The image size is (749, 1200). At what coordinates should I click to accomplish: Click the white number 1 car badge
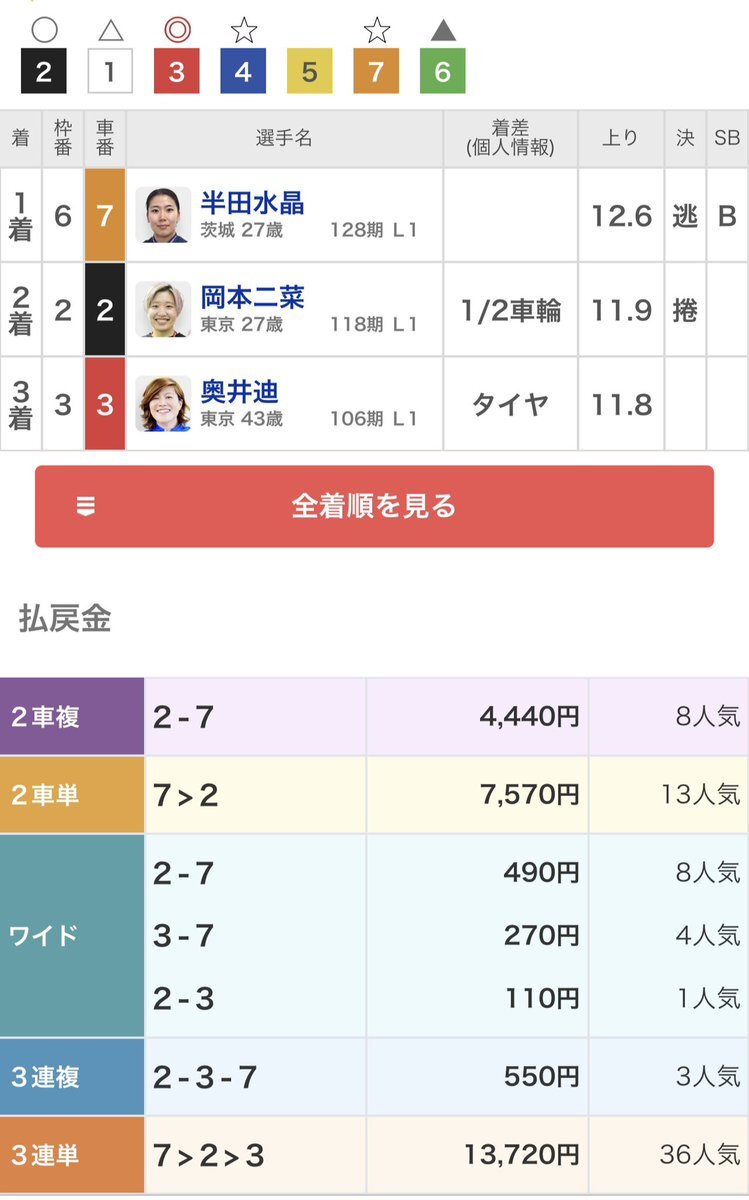110,71
